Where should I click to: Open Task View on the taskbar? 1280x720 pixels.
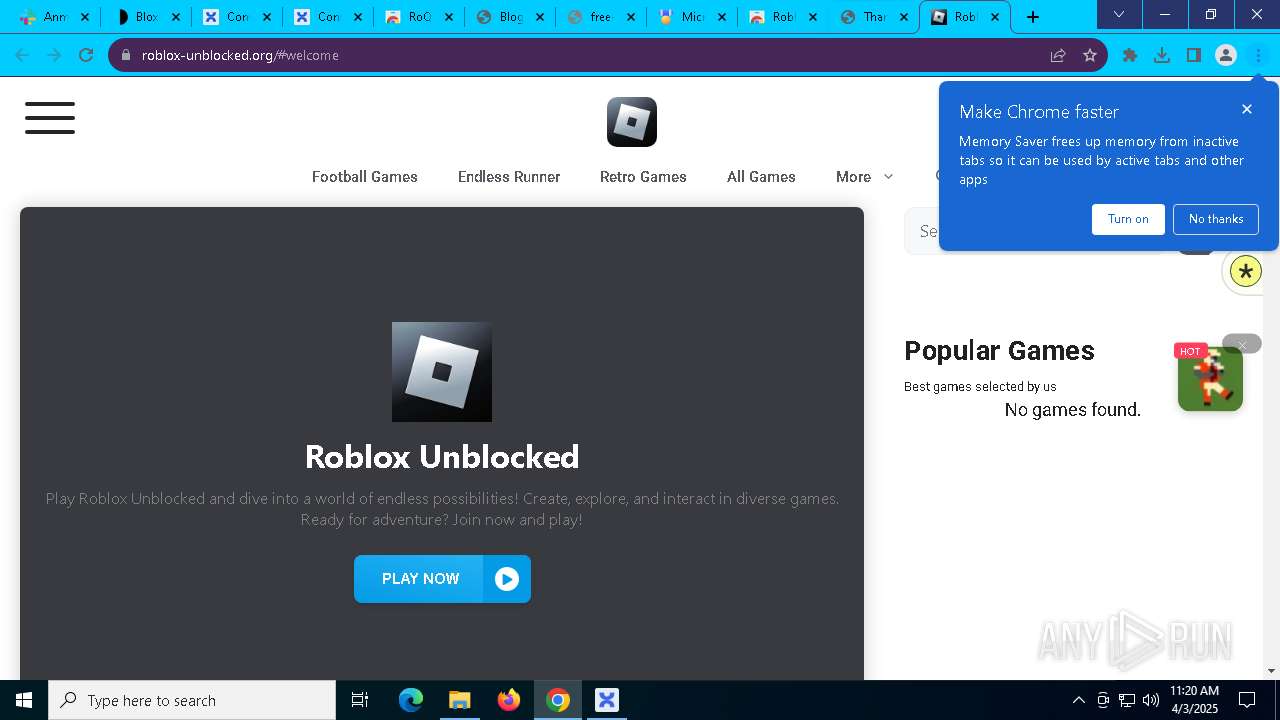[360, 700]
